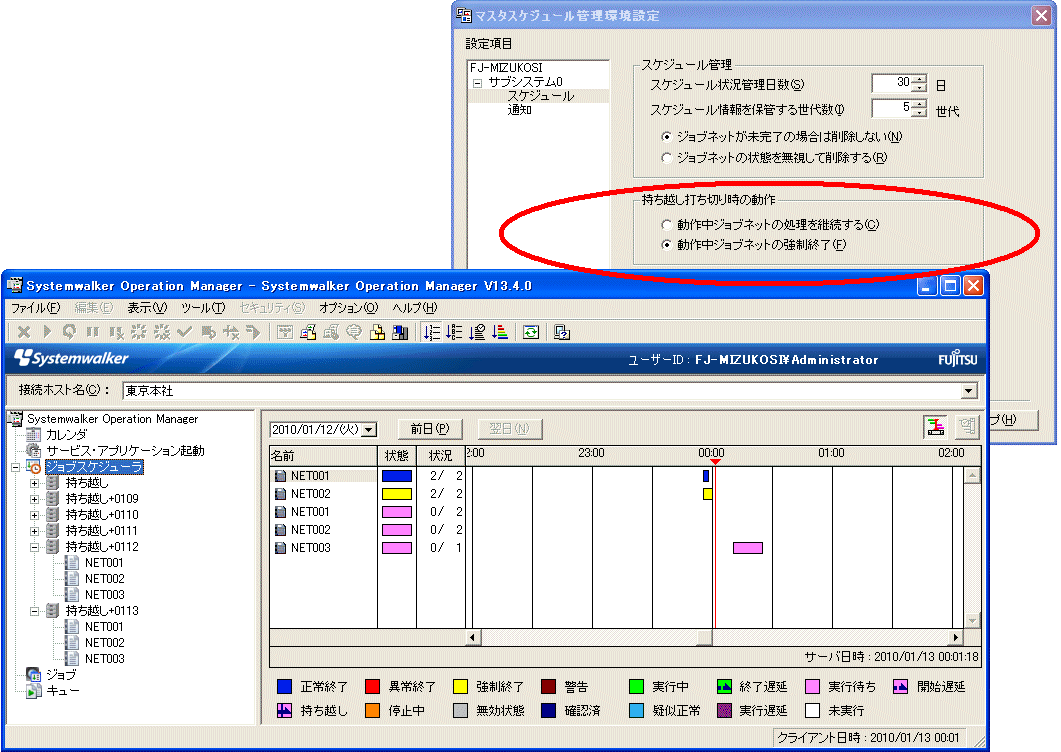
Task: Expand the 持ち越し+0110 tree node
Action: tap(35, 515)
